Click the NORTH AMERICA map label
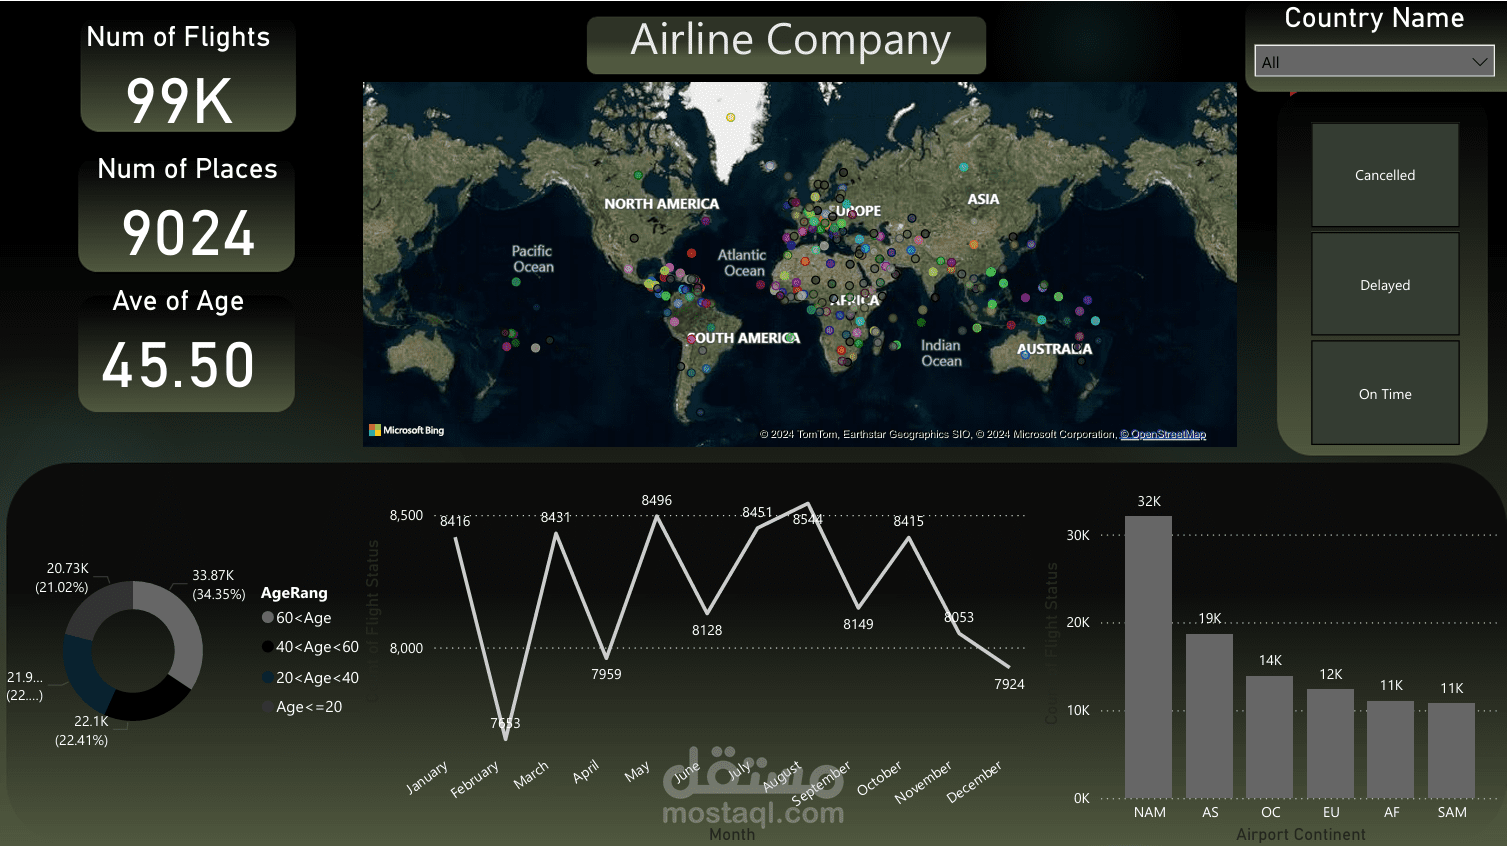 point(661,204)
